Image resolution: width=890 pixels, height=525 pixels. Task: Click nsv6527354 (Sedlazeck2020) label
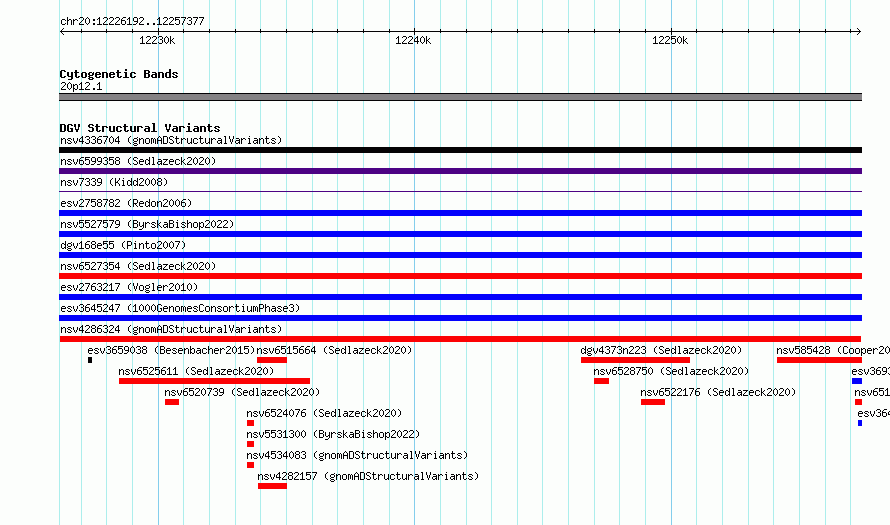pos(138,266)
